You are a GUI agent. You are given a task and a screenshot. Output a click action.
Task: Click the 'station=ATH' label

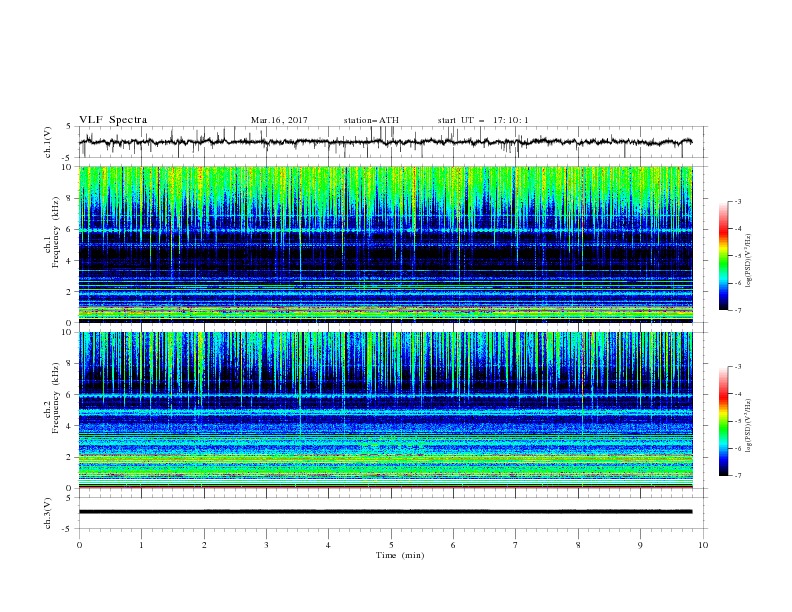(x=371, y=120)
